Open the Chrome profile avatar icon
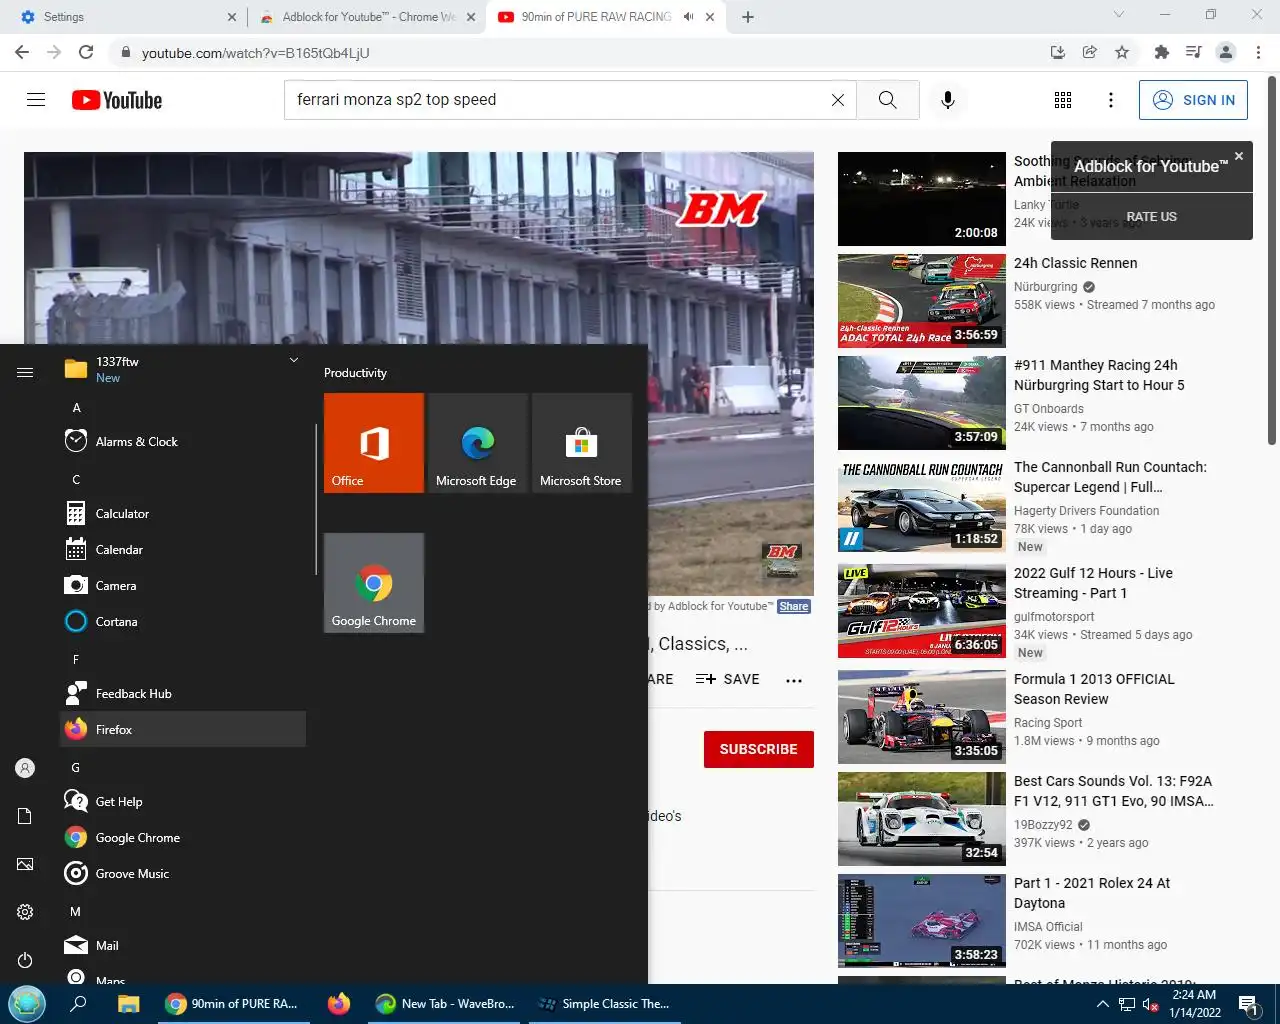1280x1024 pixels. click(1226, 52)
